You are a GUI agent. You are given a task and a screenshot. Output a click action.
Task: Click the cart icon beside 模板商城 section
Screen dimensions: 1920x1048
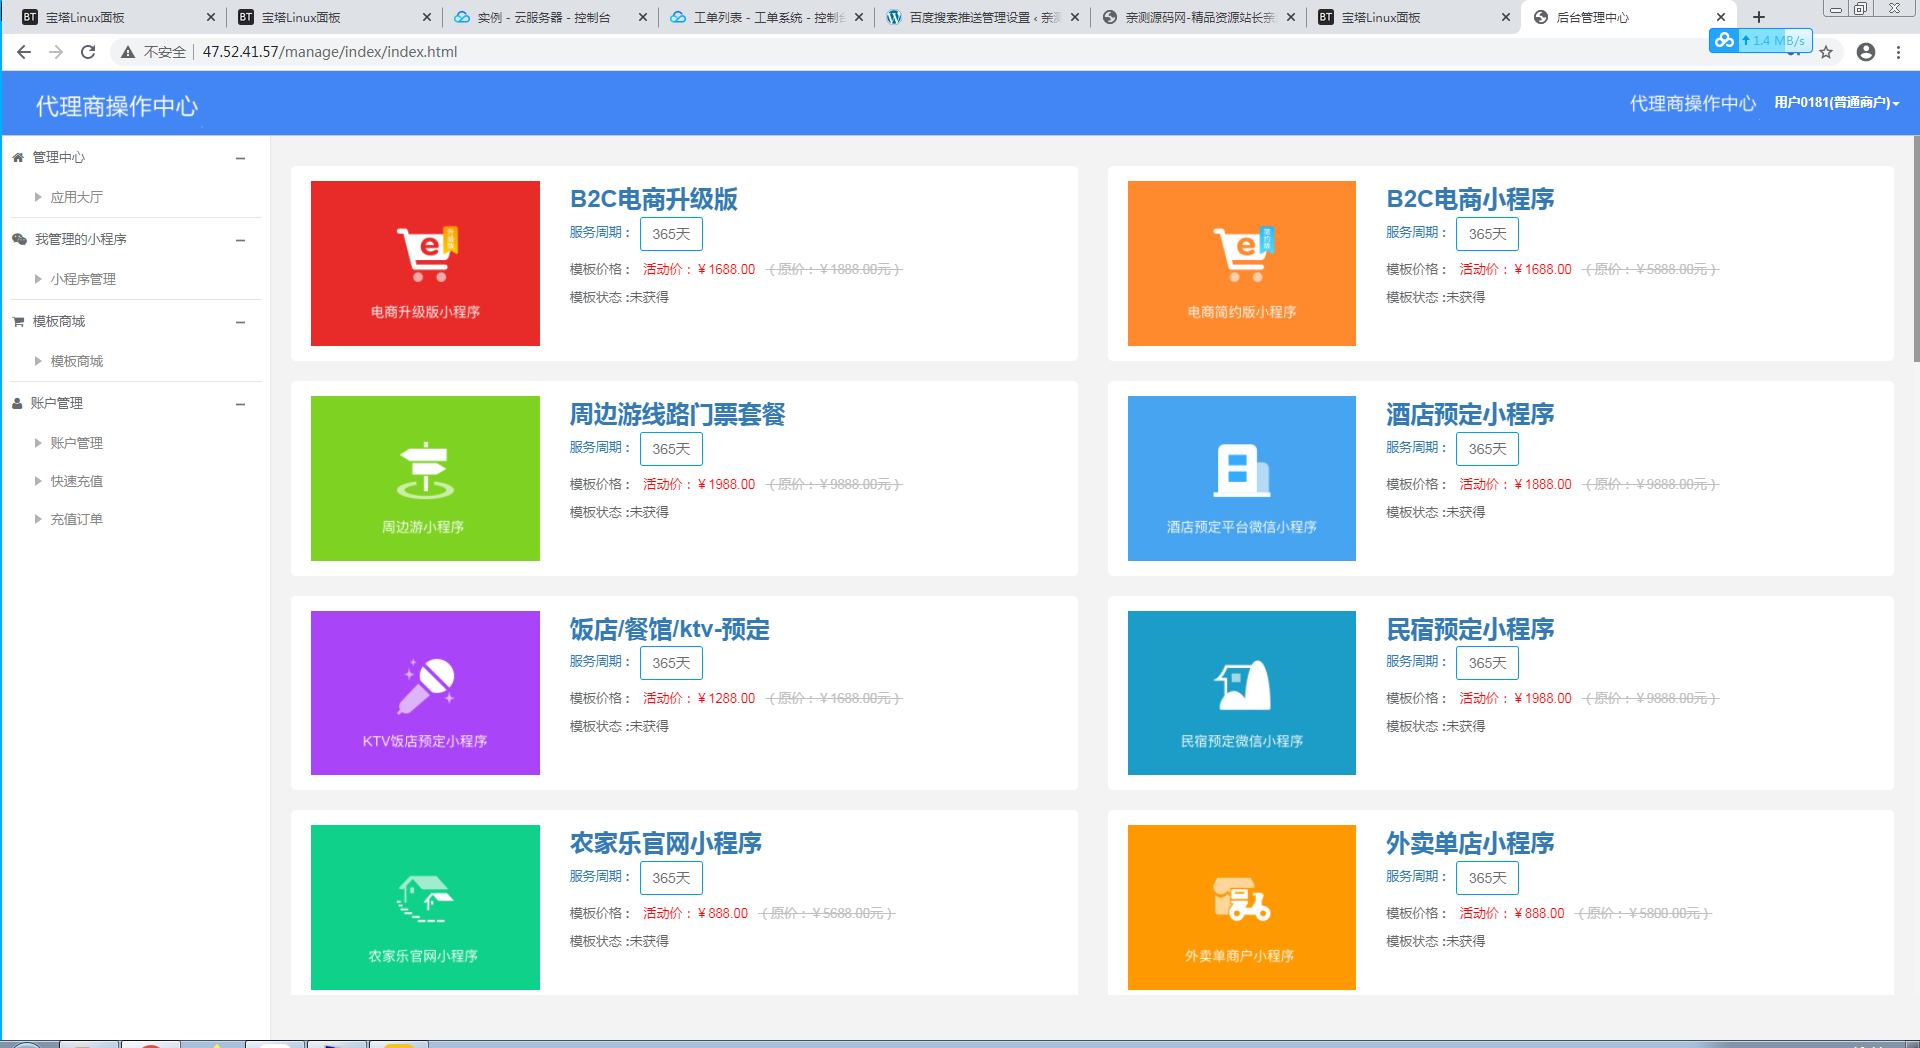click(x=18, y=322)
